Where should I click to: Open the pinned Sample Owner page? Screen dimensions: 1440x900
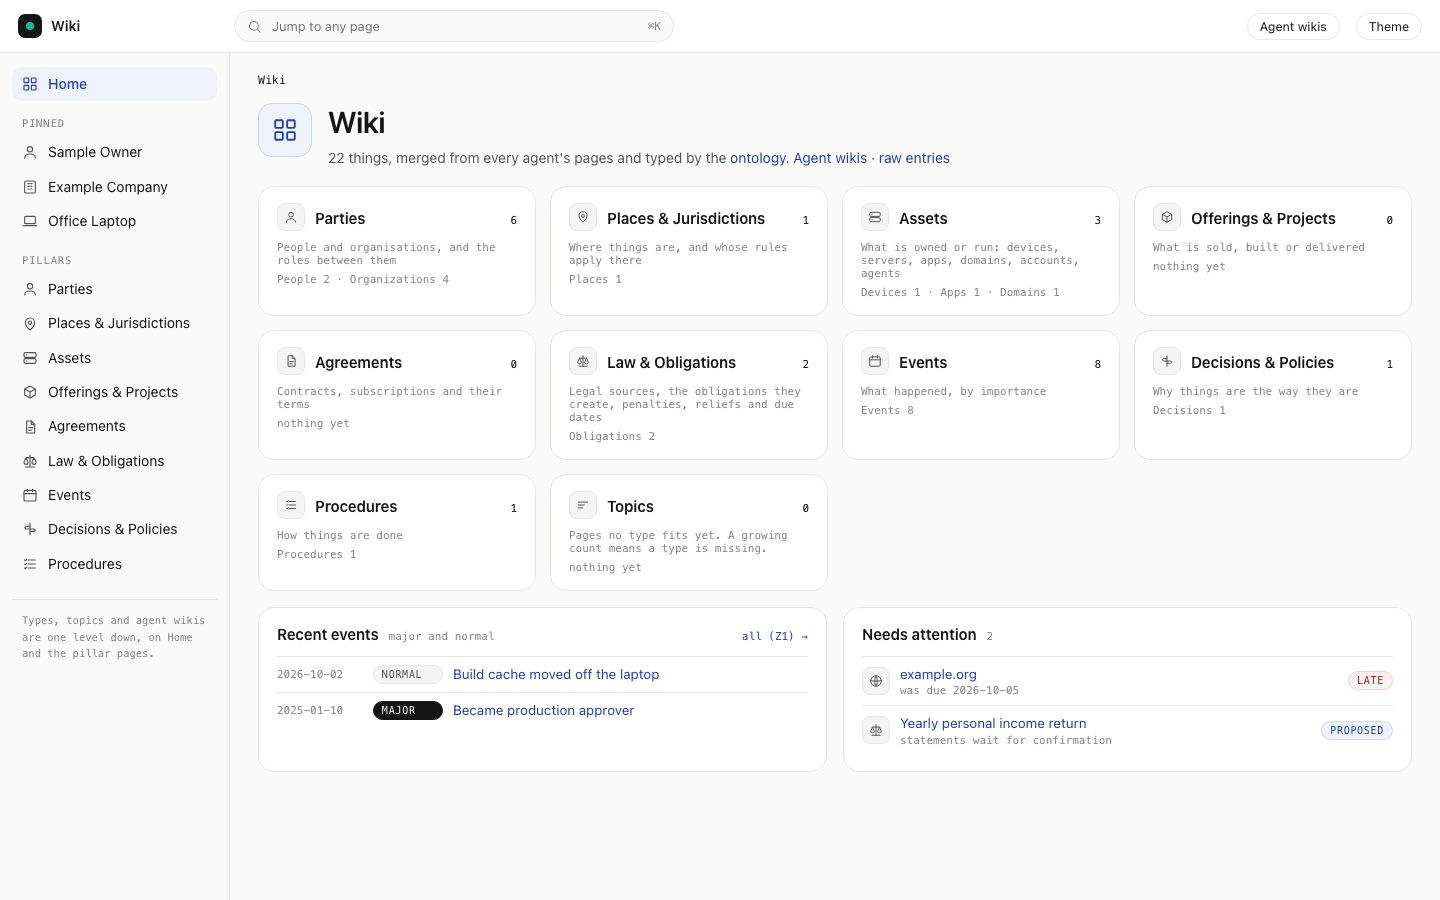point(114,152)
